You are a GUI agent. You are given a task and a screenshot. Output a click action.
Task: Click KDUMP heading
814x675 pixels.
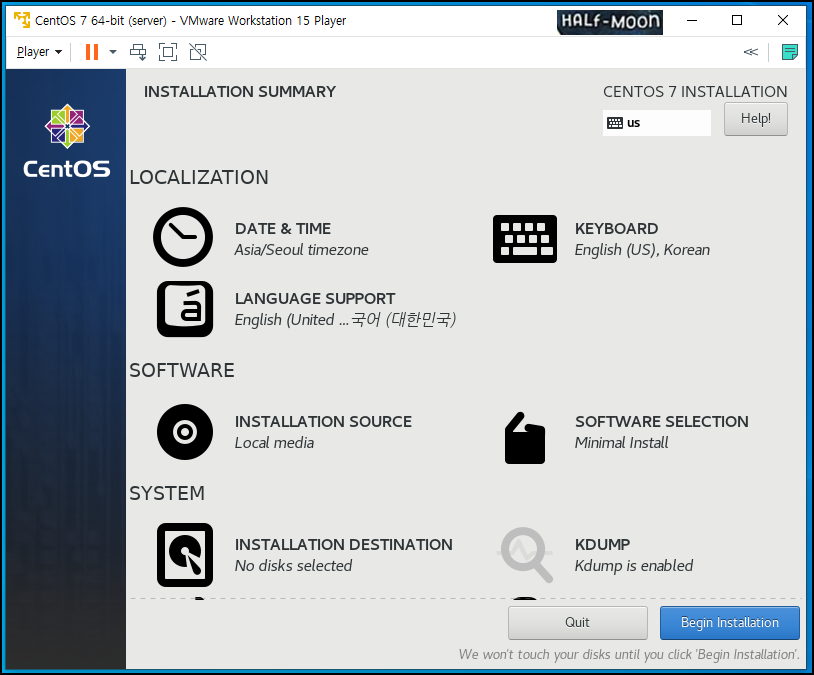[602, 545]
